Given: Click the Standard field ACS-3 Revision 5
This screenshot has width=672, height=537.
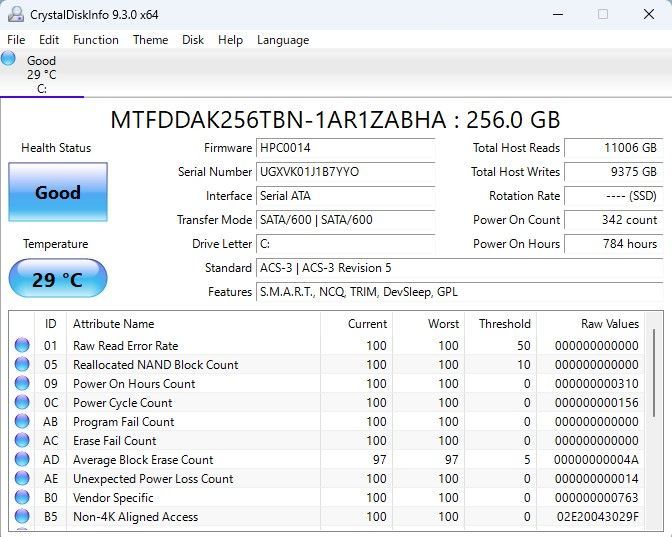Looking at the screenshot, I should [x=459, y=268].
